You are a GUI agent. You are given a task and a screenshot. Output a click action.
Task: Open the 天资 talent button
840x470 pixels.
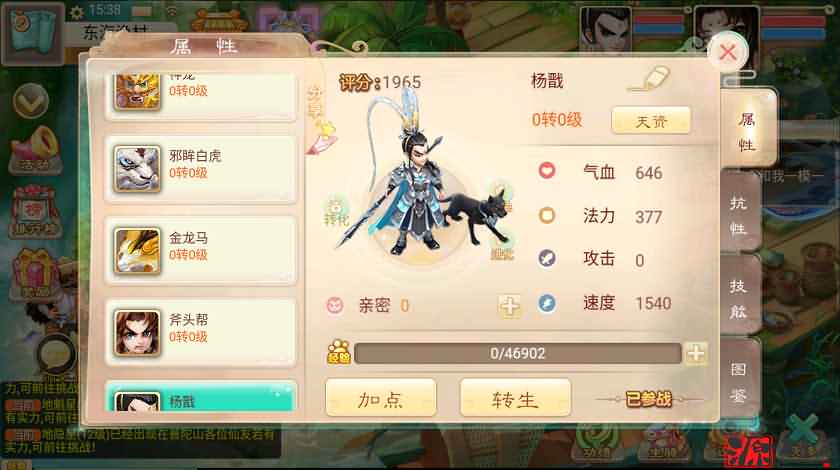651,121
